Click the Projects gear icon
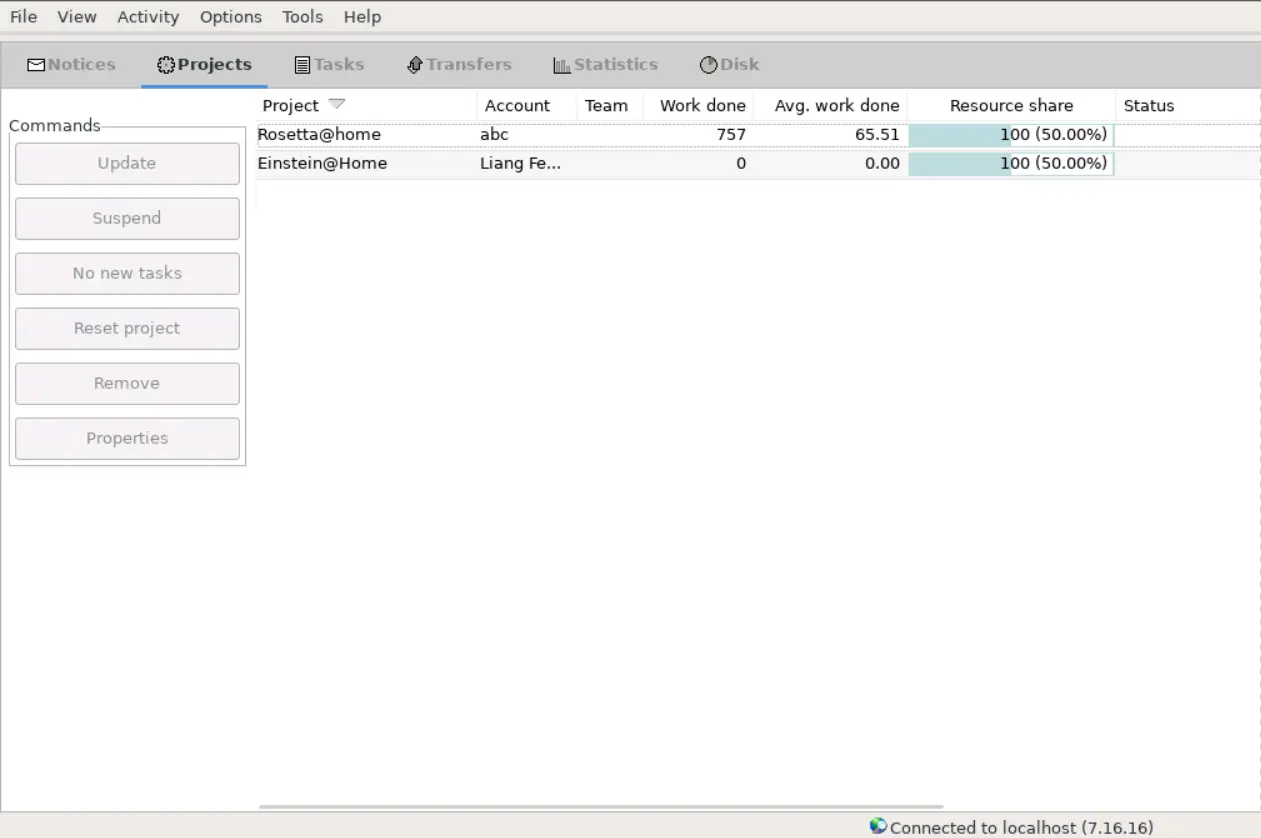Image resolution: width=1261 pixels, height=838 pixels. click(x=166, y=65)
